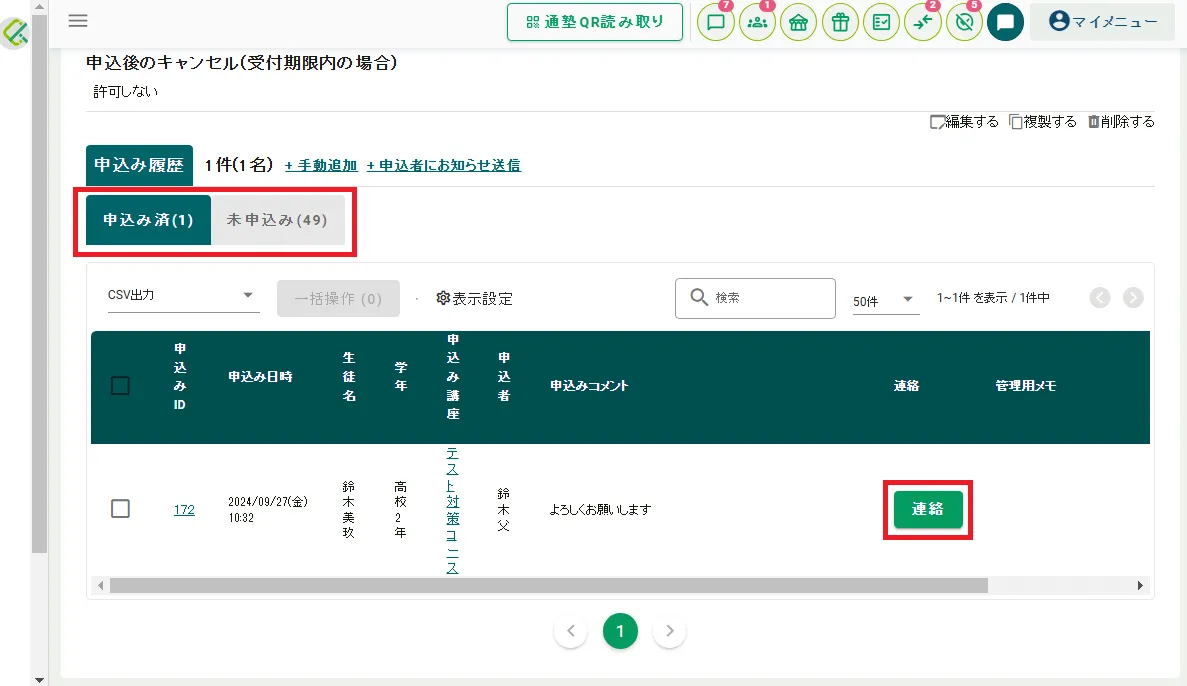Click the page vertical scrollbar down arrow

[39, 680]
